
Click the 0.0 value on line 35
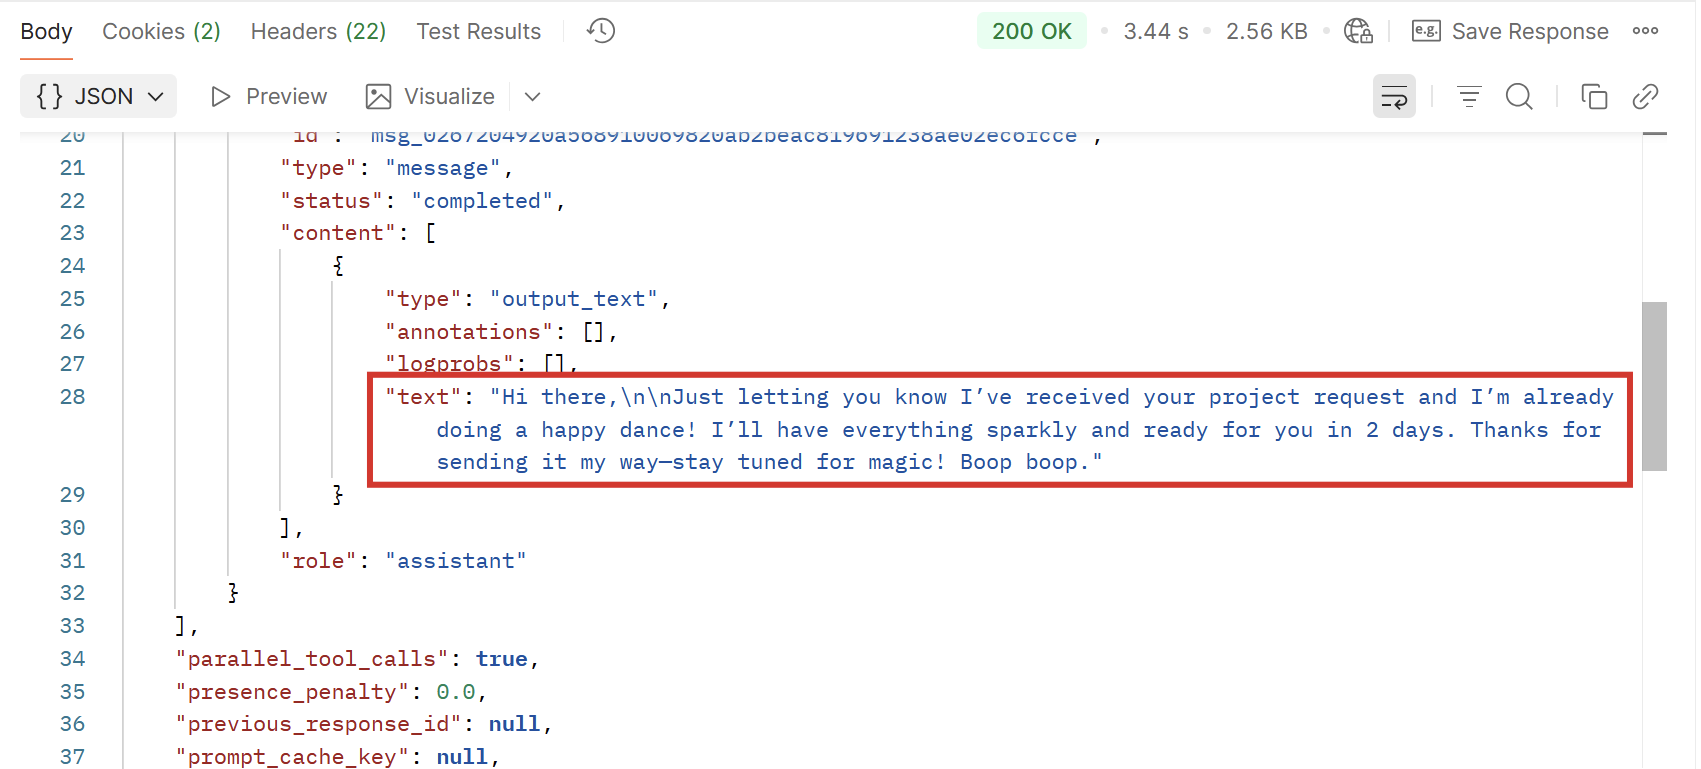(x=456, y=692)
